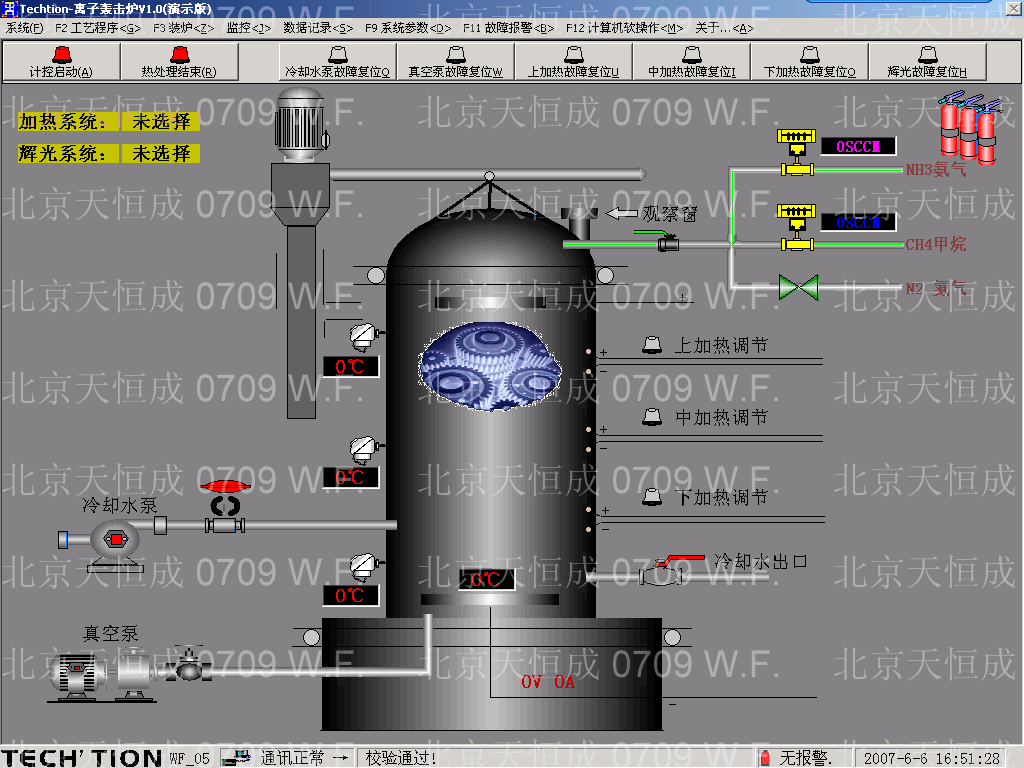Toggle the 上加热调节 upper heating indicator
1024x768 pixels.
(x=652, y=345)
